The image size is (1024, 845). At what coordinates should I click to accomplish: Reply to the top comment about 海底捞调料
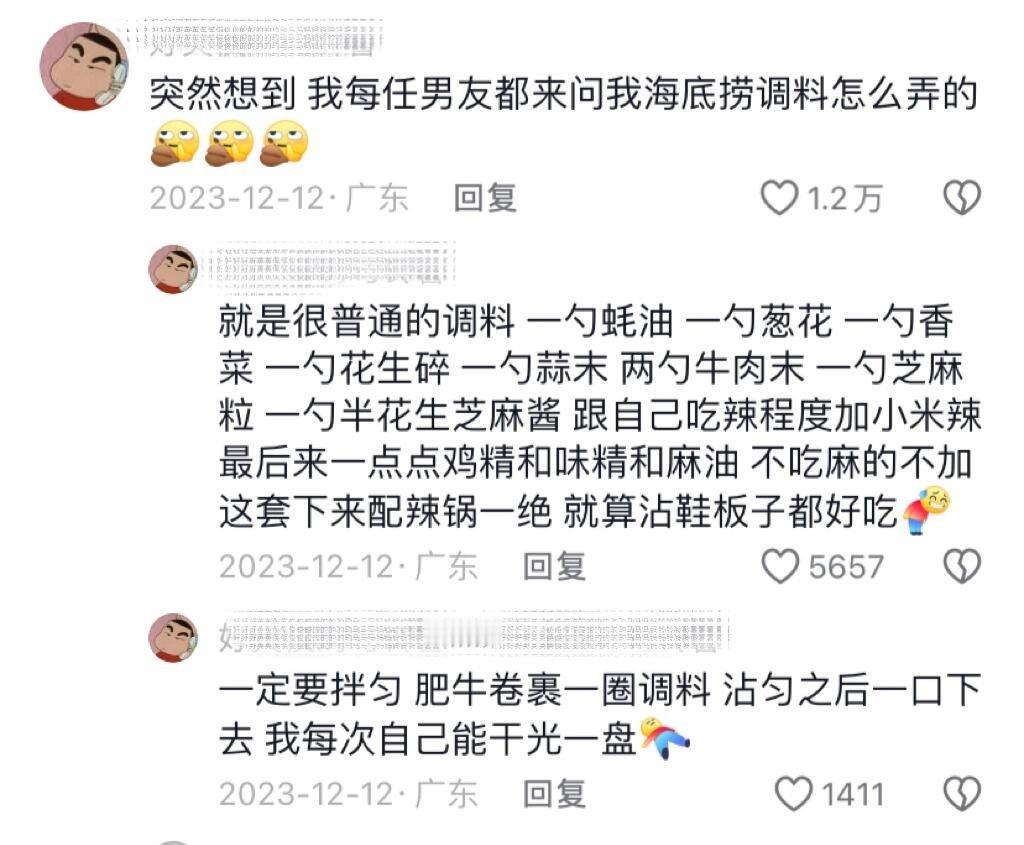tap(485, 198)
